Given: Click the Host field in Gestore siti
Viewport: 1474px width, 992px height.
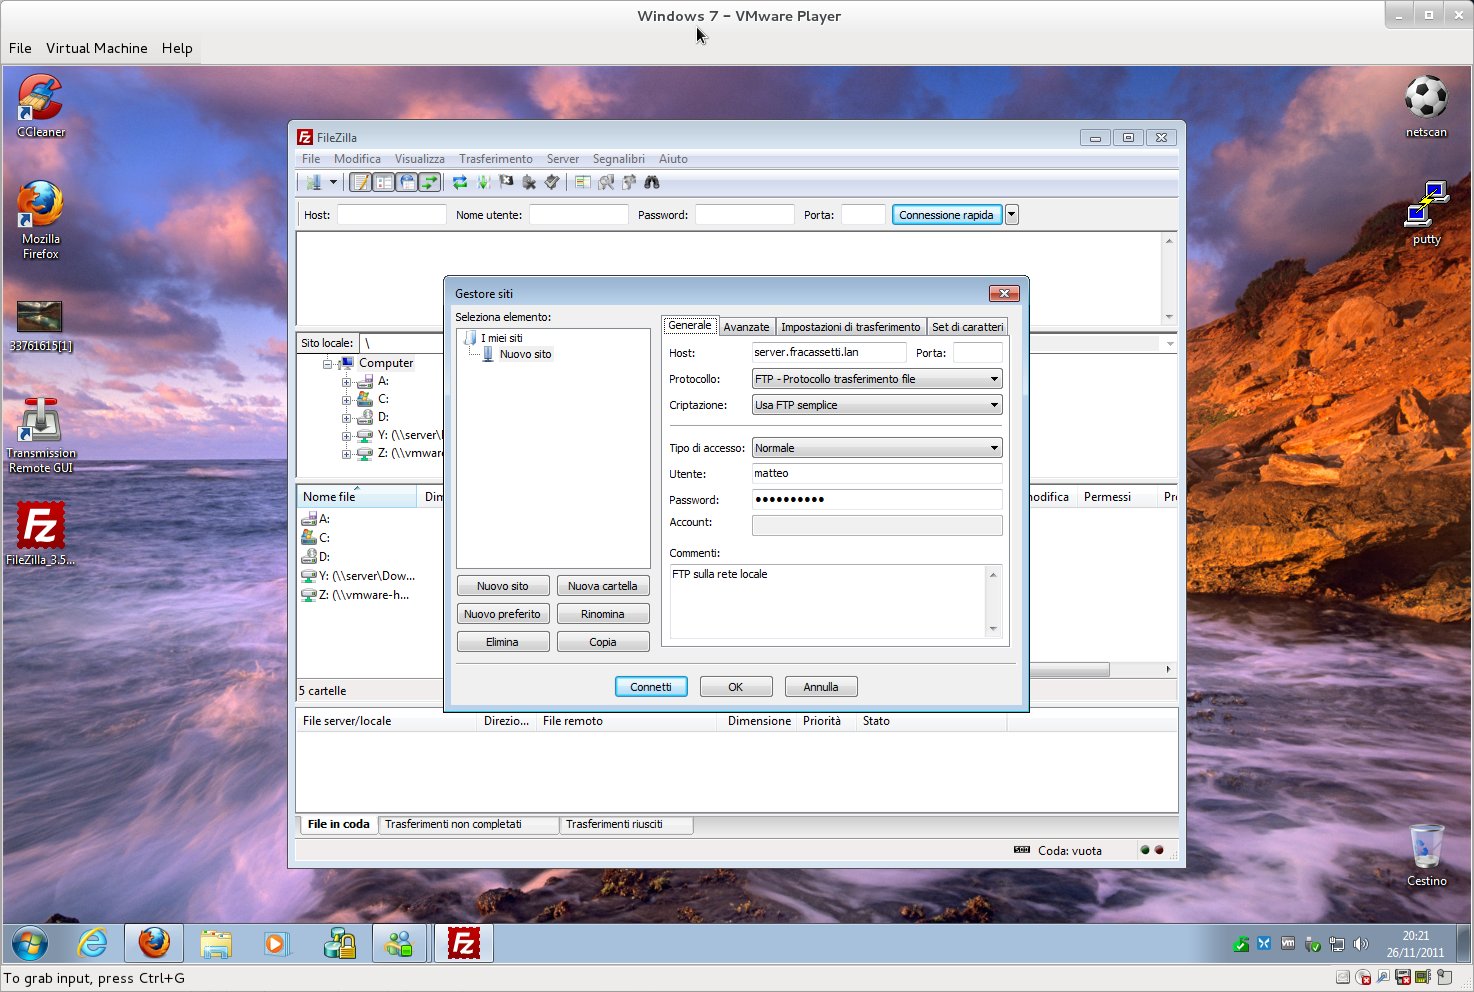Looking at the screenshot, I should [829, 352].
